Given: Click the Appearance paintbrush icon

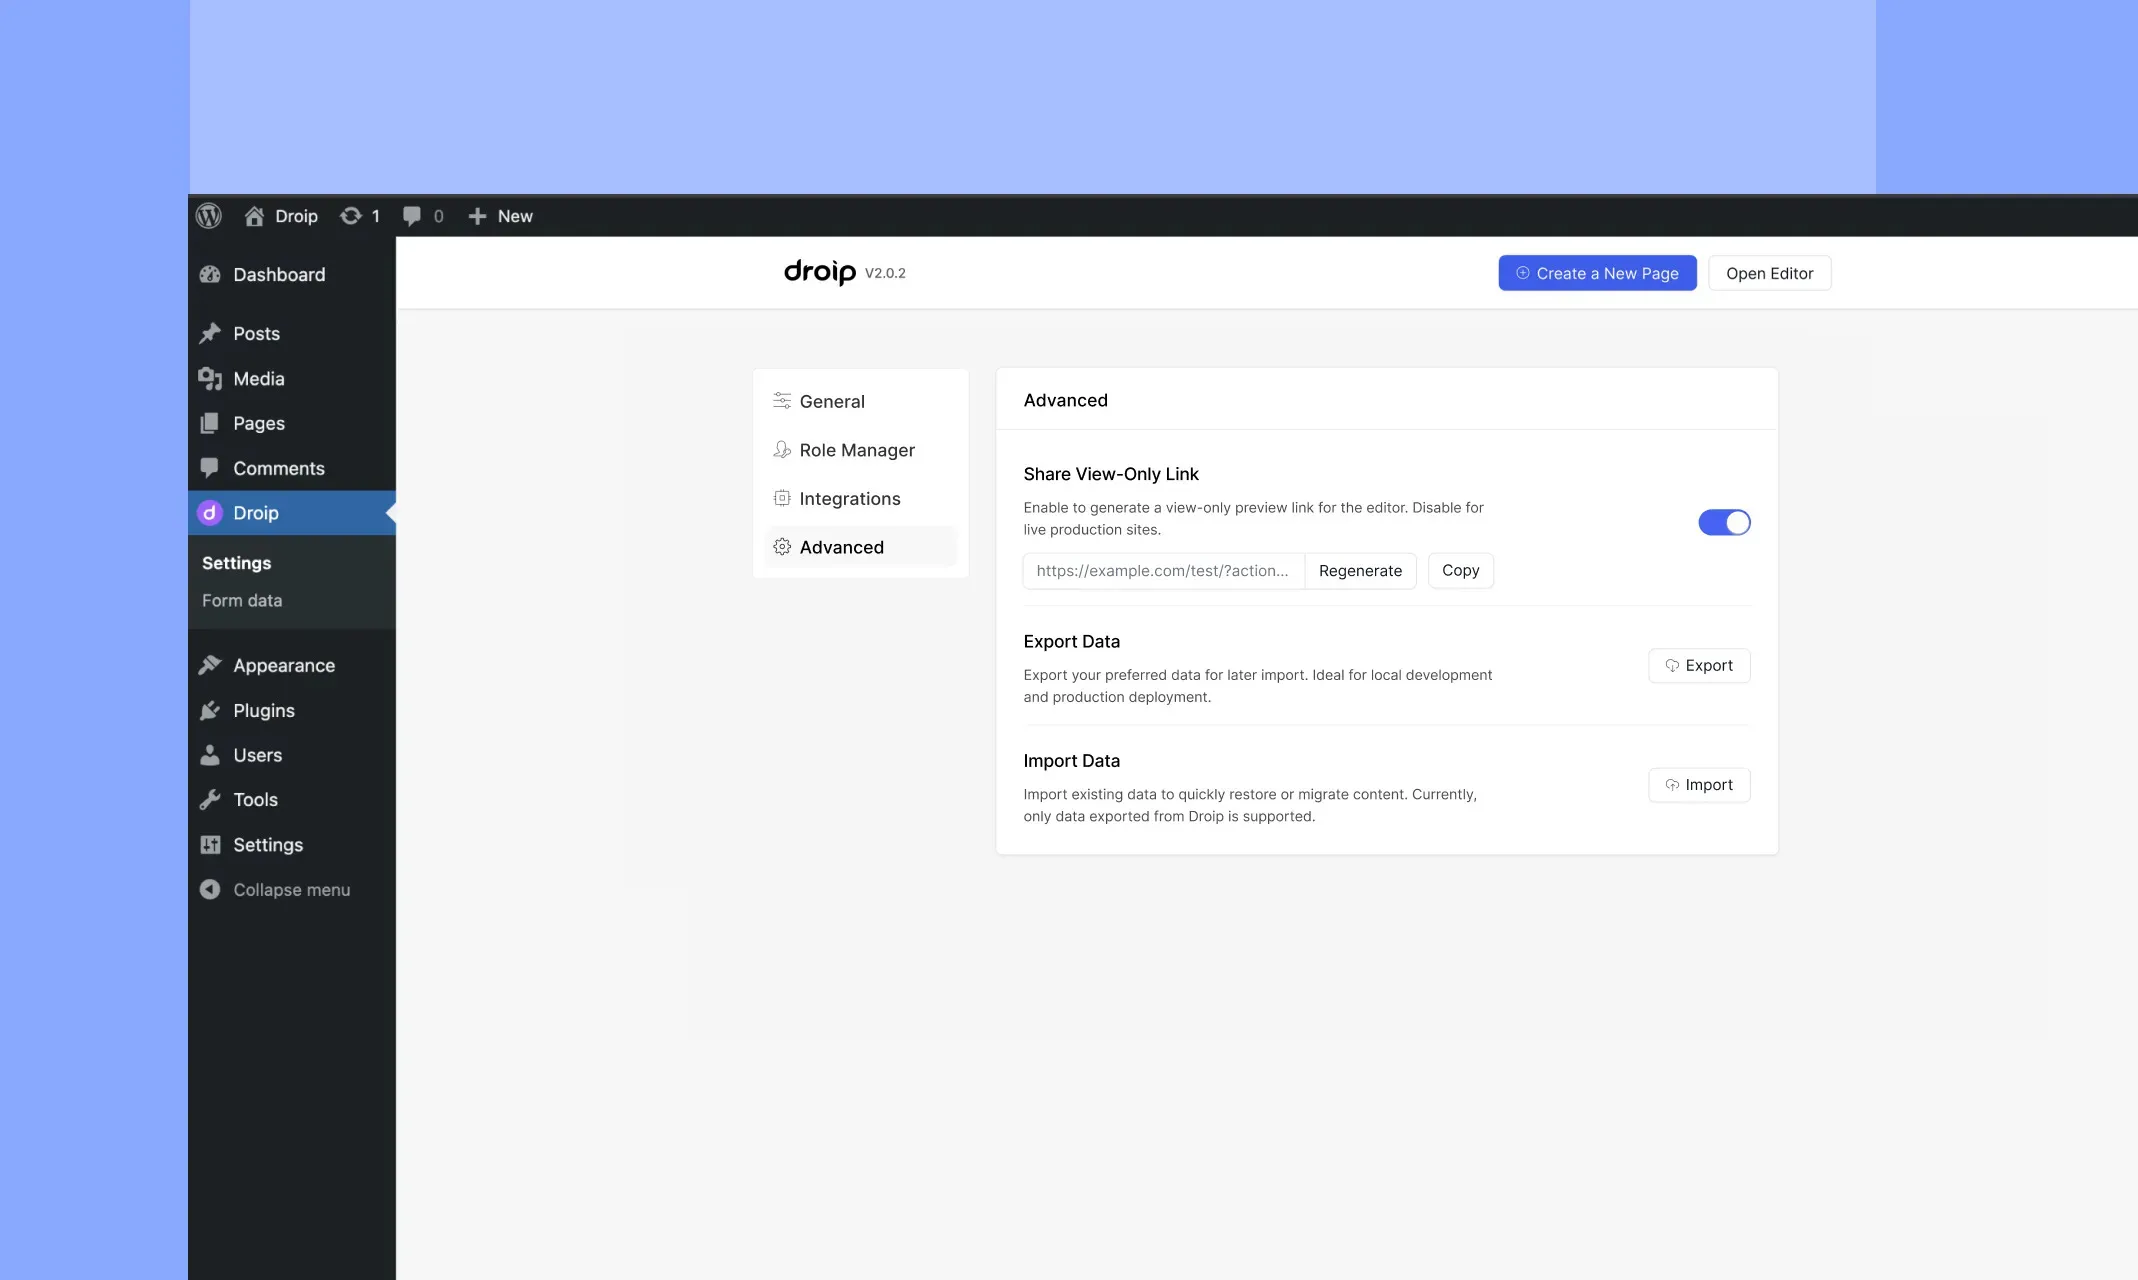Looking at the screenshot, I should click(210, 665).
